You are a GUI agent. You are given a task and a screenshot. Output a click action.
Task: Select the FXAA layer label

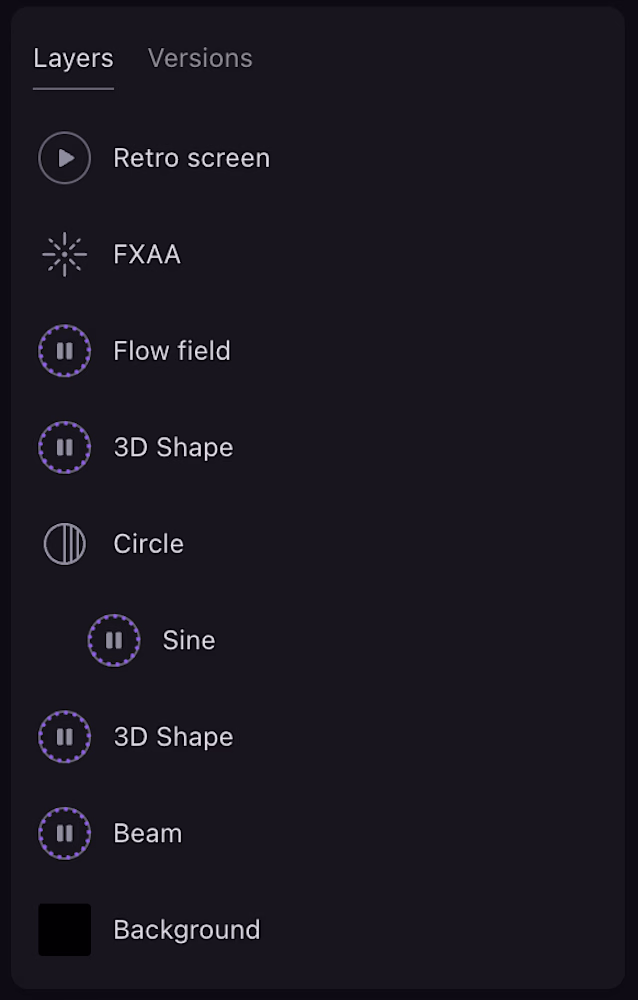pyautogui.click(x=147, y=255)
